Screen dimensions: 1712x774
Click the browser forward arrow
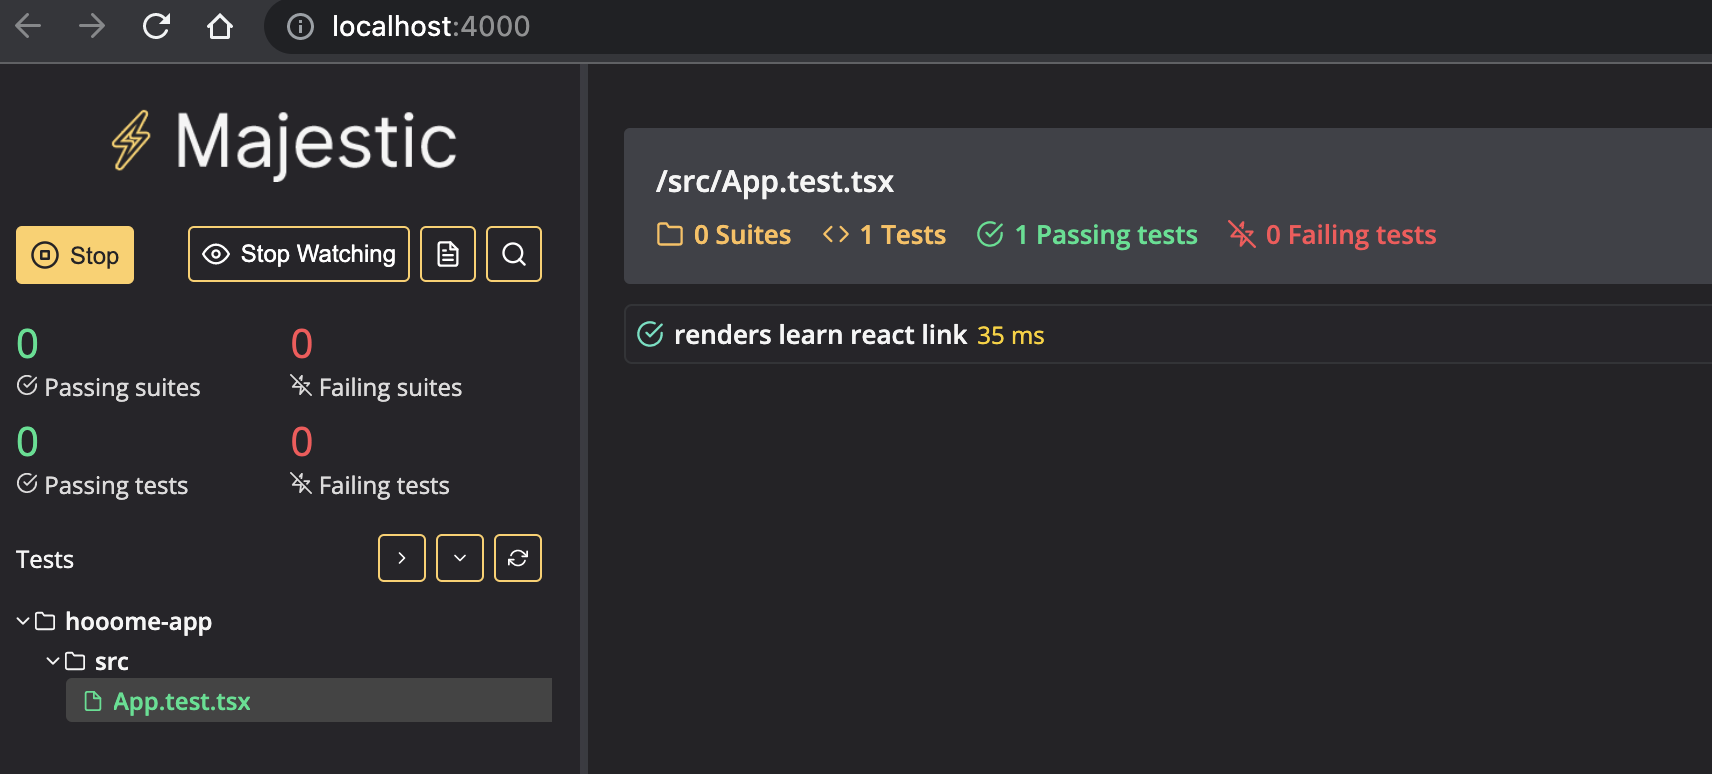point(92,26)
